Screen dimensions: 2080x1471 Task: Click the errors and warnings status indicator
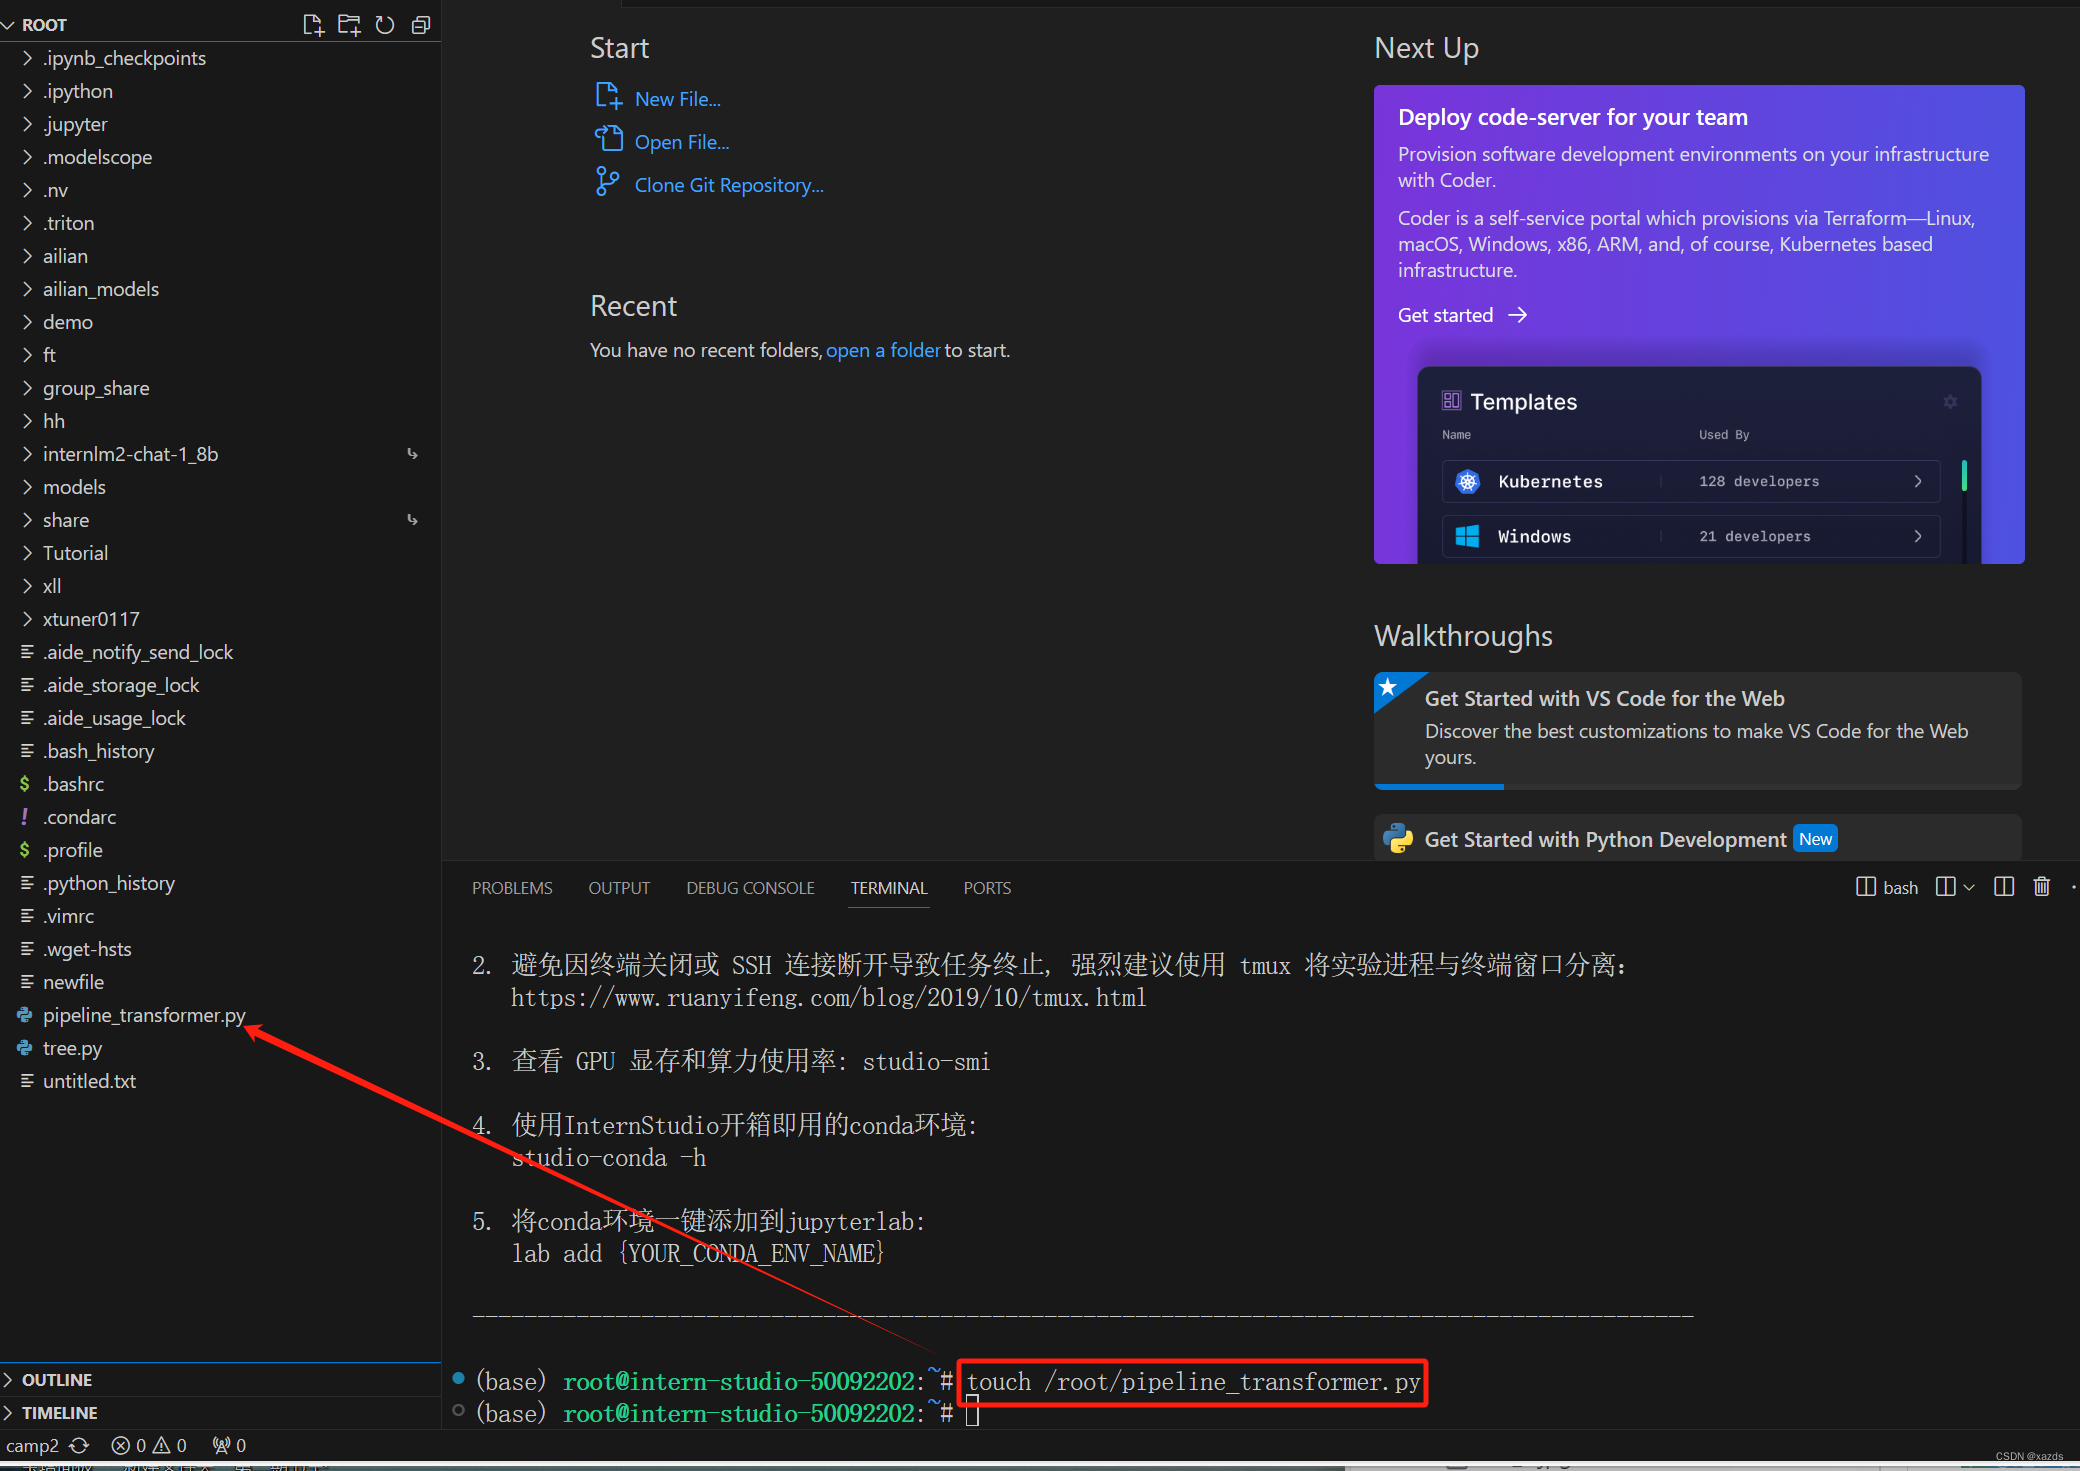149,1445
